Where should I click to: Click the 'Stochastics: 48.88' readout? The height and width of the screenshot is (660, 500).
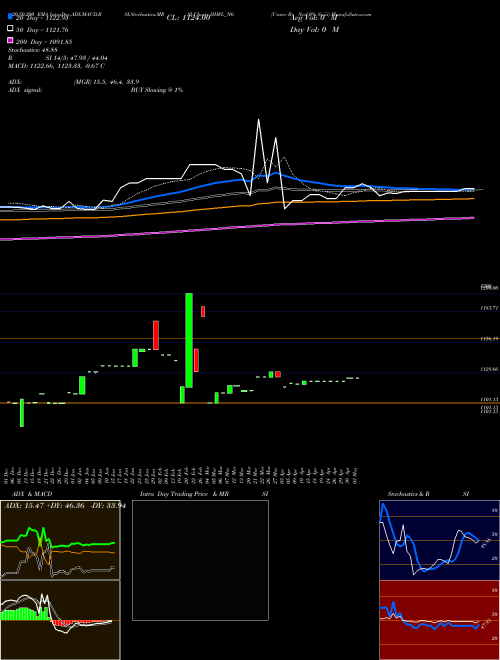[33, 50]
